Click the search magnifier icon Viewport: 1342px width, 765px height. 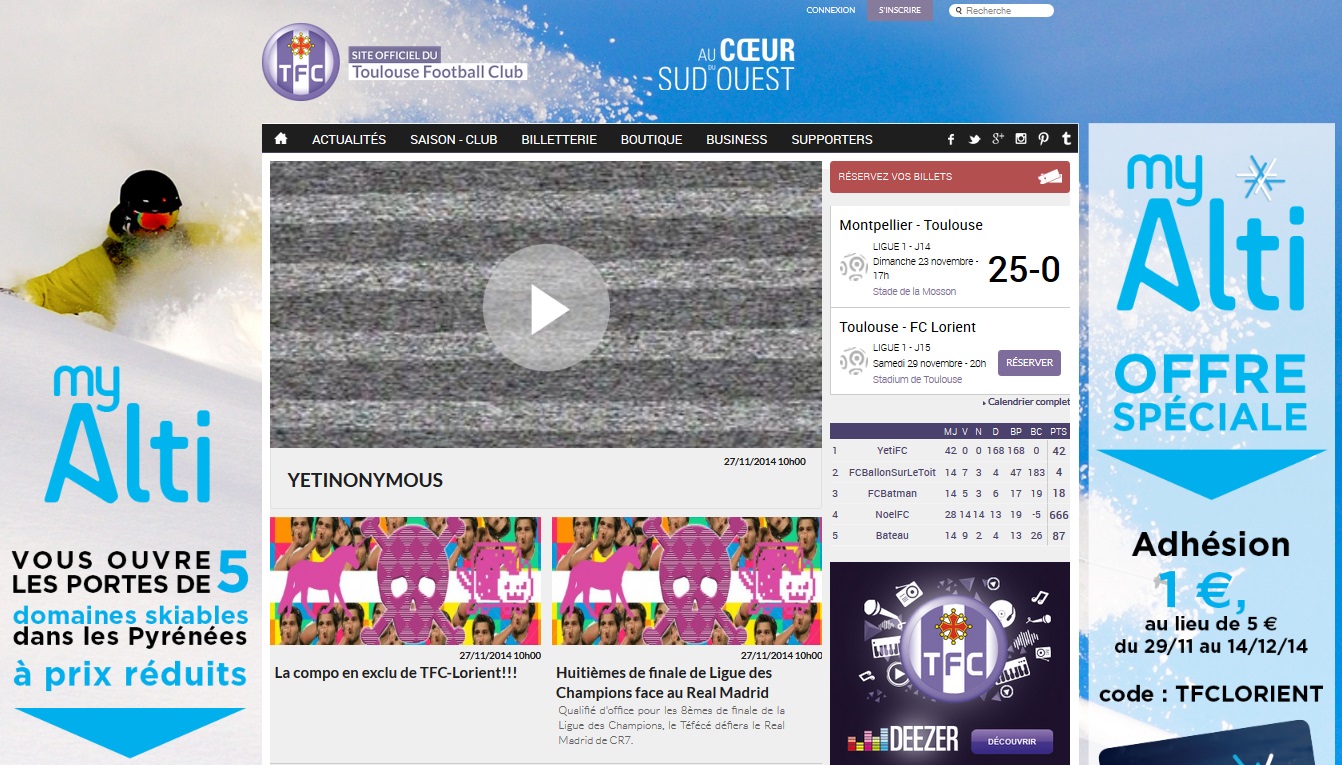[959, 11]
